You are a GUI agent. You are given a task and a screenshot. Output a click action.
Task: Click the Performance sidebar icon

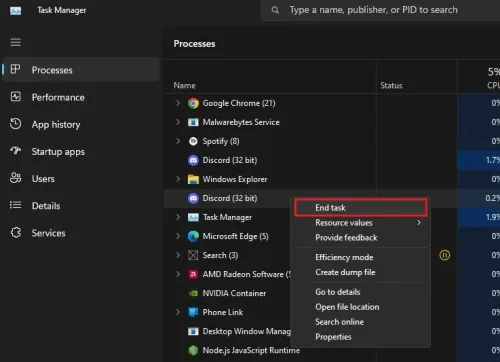pos(15,97)
